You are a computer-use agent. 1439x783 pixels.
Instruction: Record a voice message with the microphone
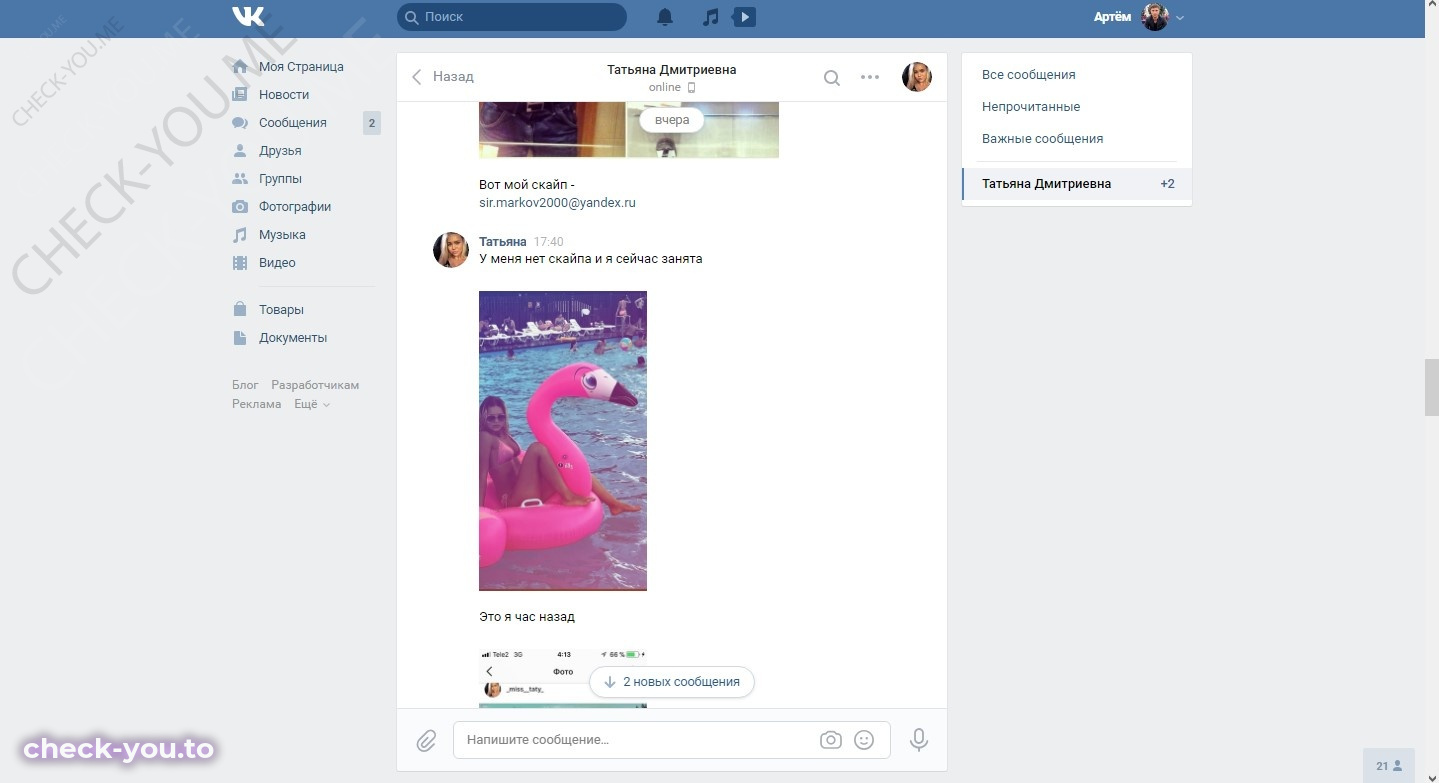[919, 740]
